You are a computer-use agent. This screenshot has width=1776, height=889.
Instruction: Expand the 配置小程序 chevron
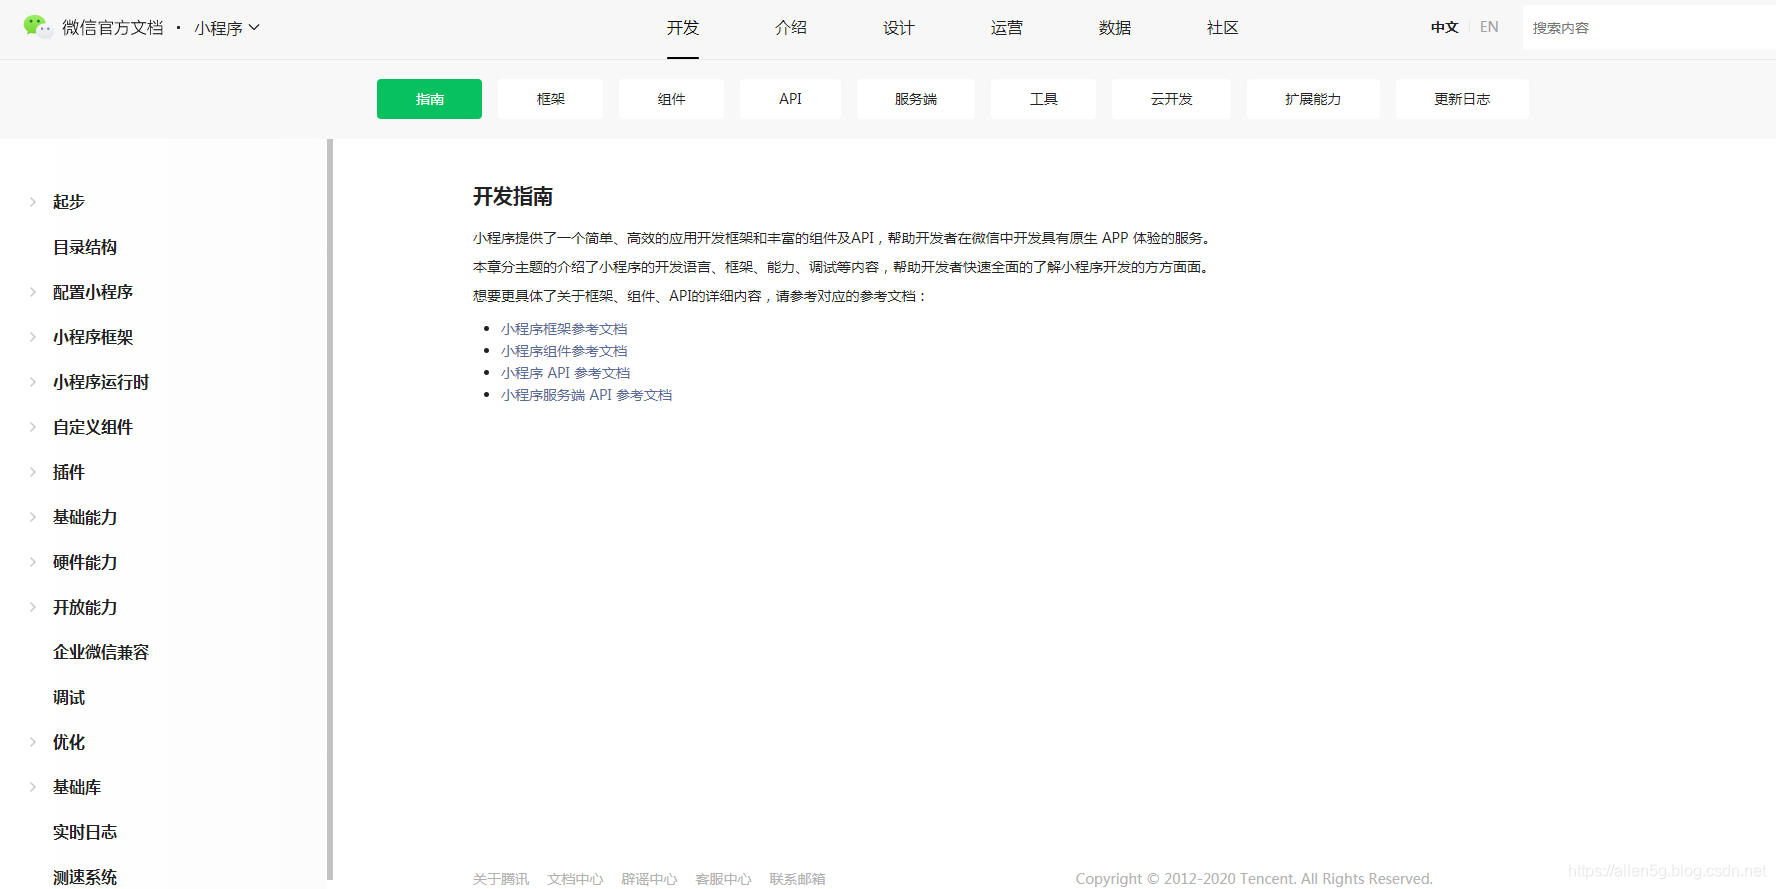(33, 292)
